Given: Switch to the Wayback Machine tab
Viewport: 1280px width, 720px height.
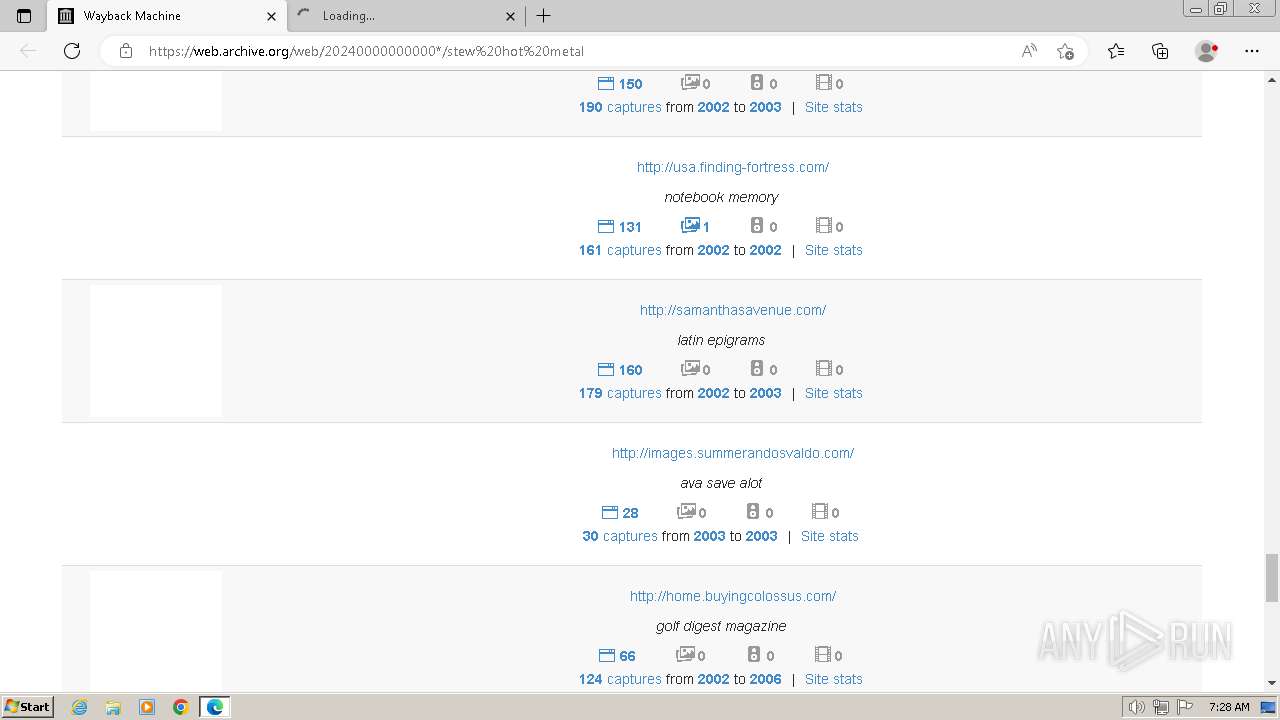Looking at the screenshot, I should click(x=167, y=16).
